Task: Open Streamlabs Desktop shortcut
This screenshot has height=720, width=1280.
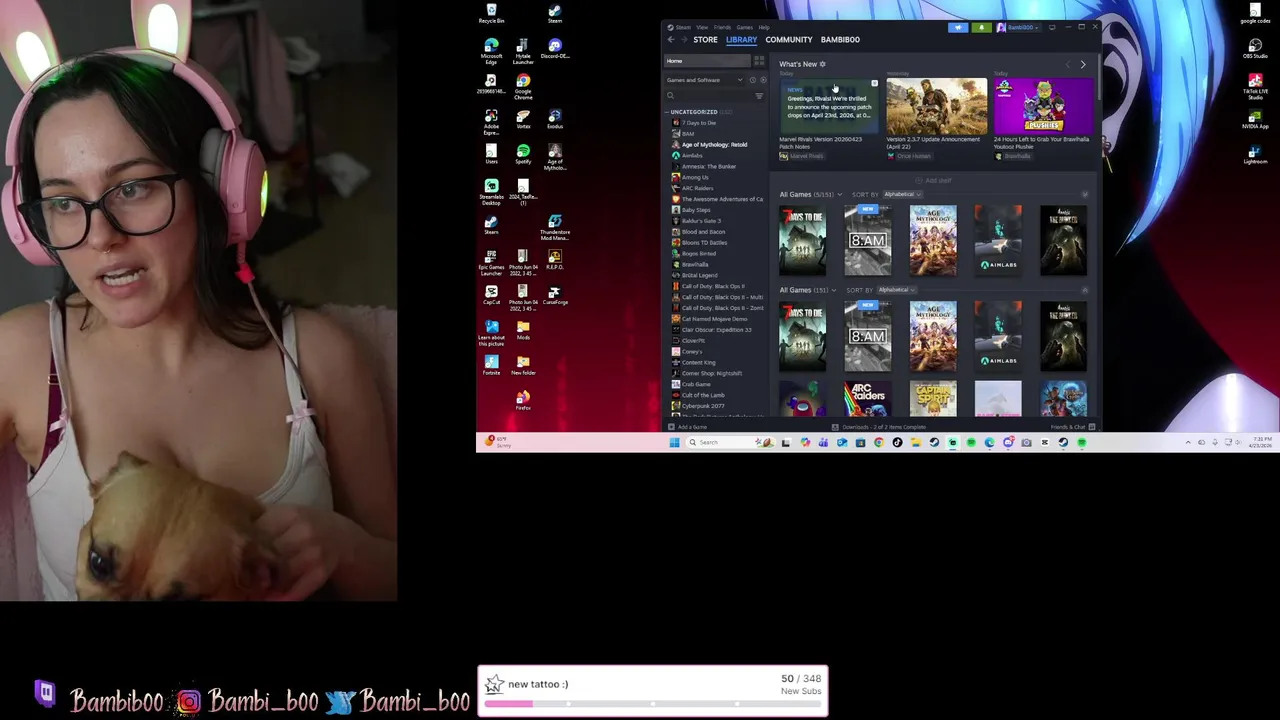Action: click(491, 190)
